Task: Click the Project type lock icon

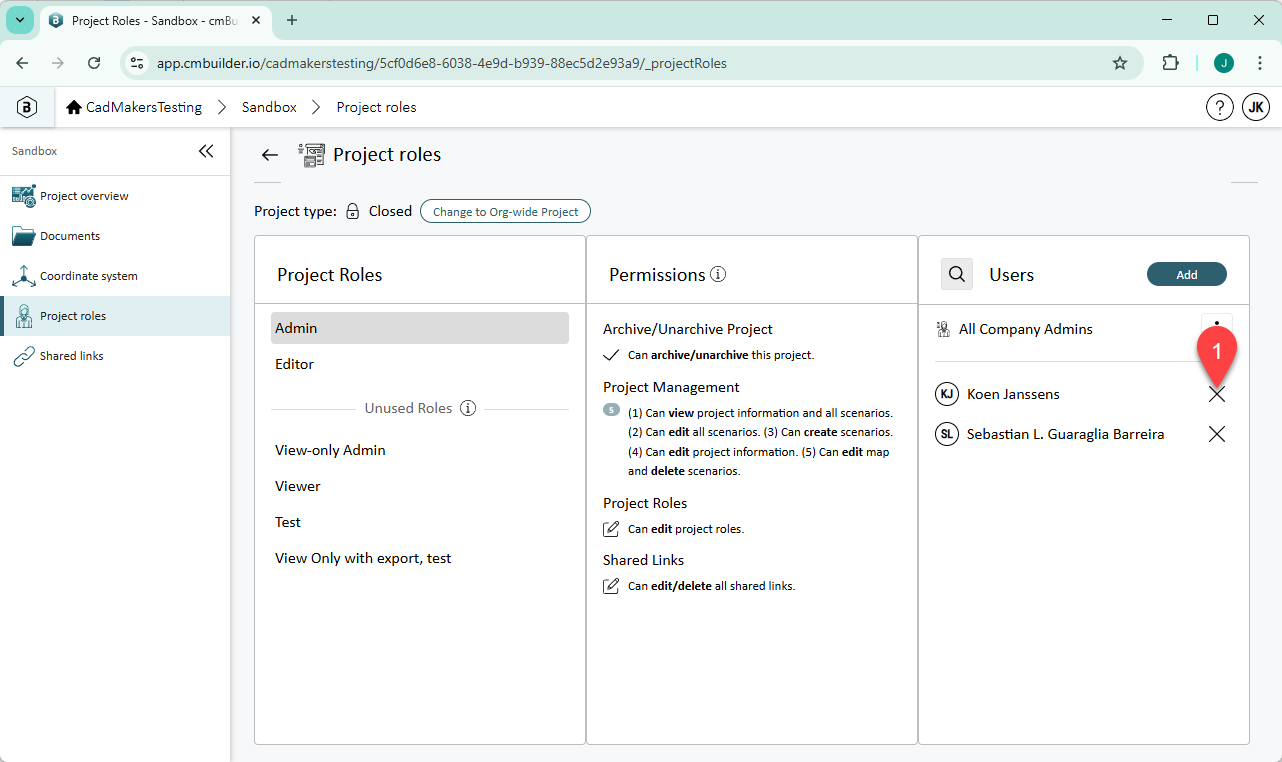Action: click(352, 211)
